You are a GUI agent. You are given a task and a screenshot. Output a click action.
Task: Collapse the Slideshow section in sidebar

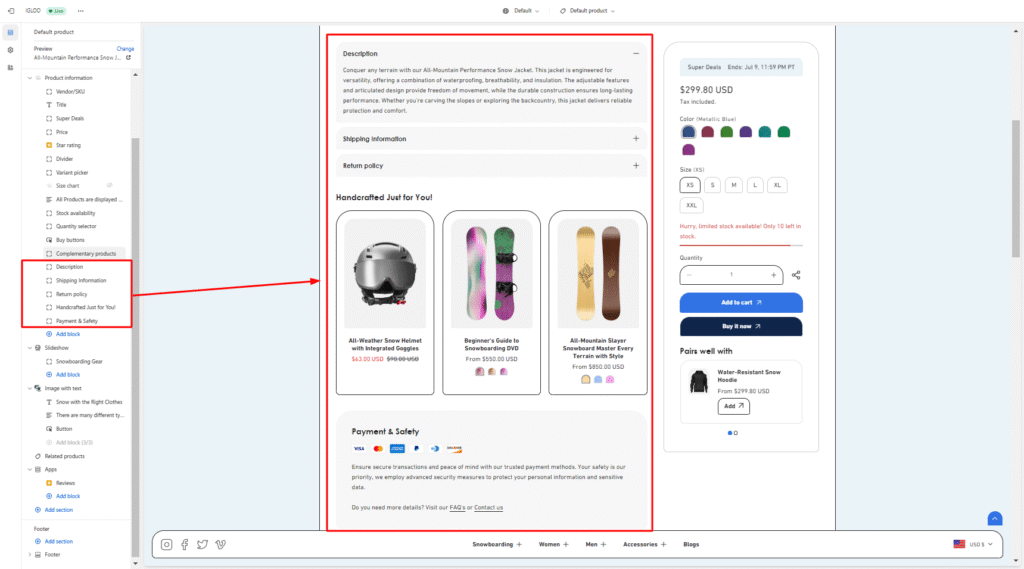click(x=29, y=347)
